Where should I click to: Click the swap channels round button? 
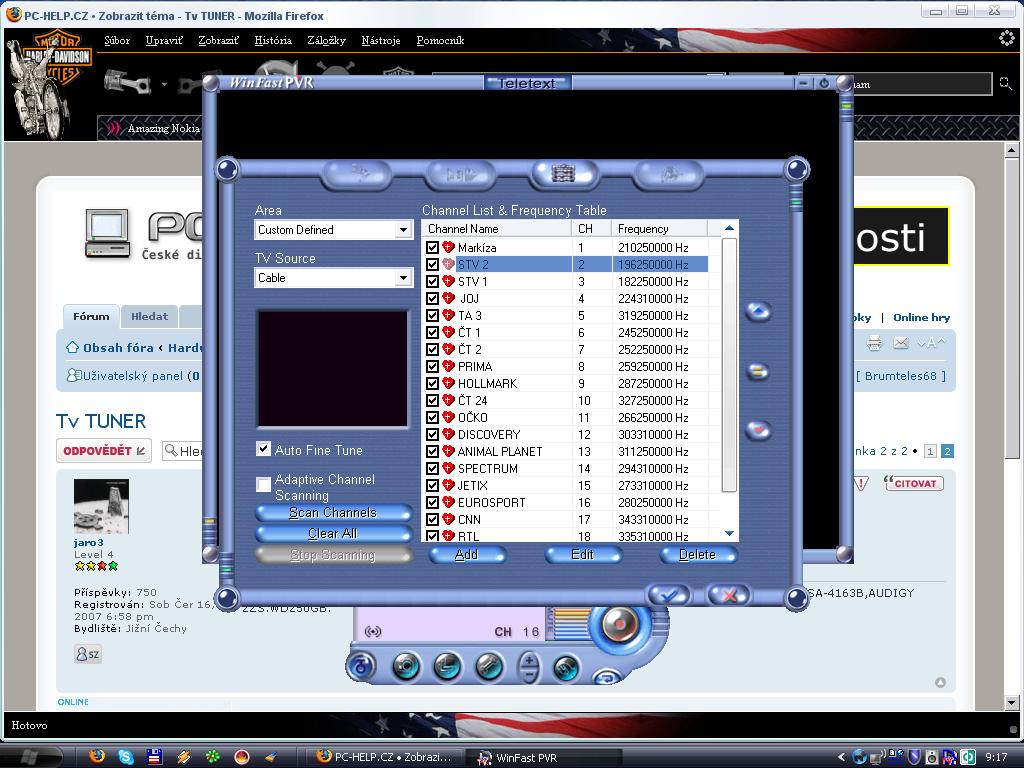point(758,372)
